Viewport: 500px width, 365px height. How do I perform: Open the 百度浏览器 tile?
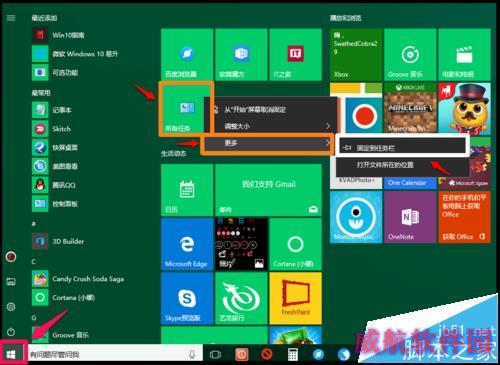187,54
